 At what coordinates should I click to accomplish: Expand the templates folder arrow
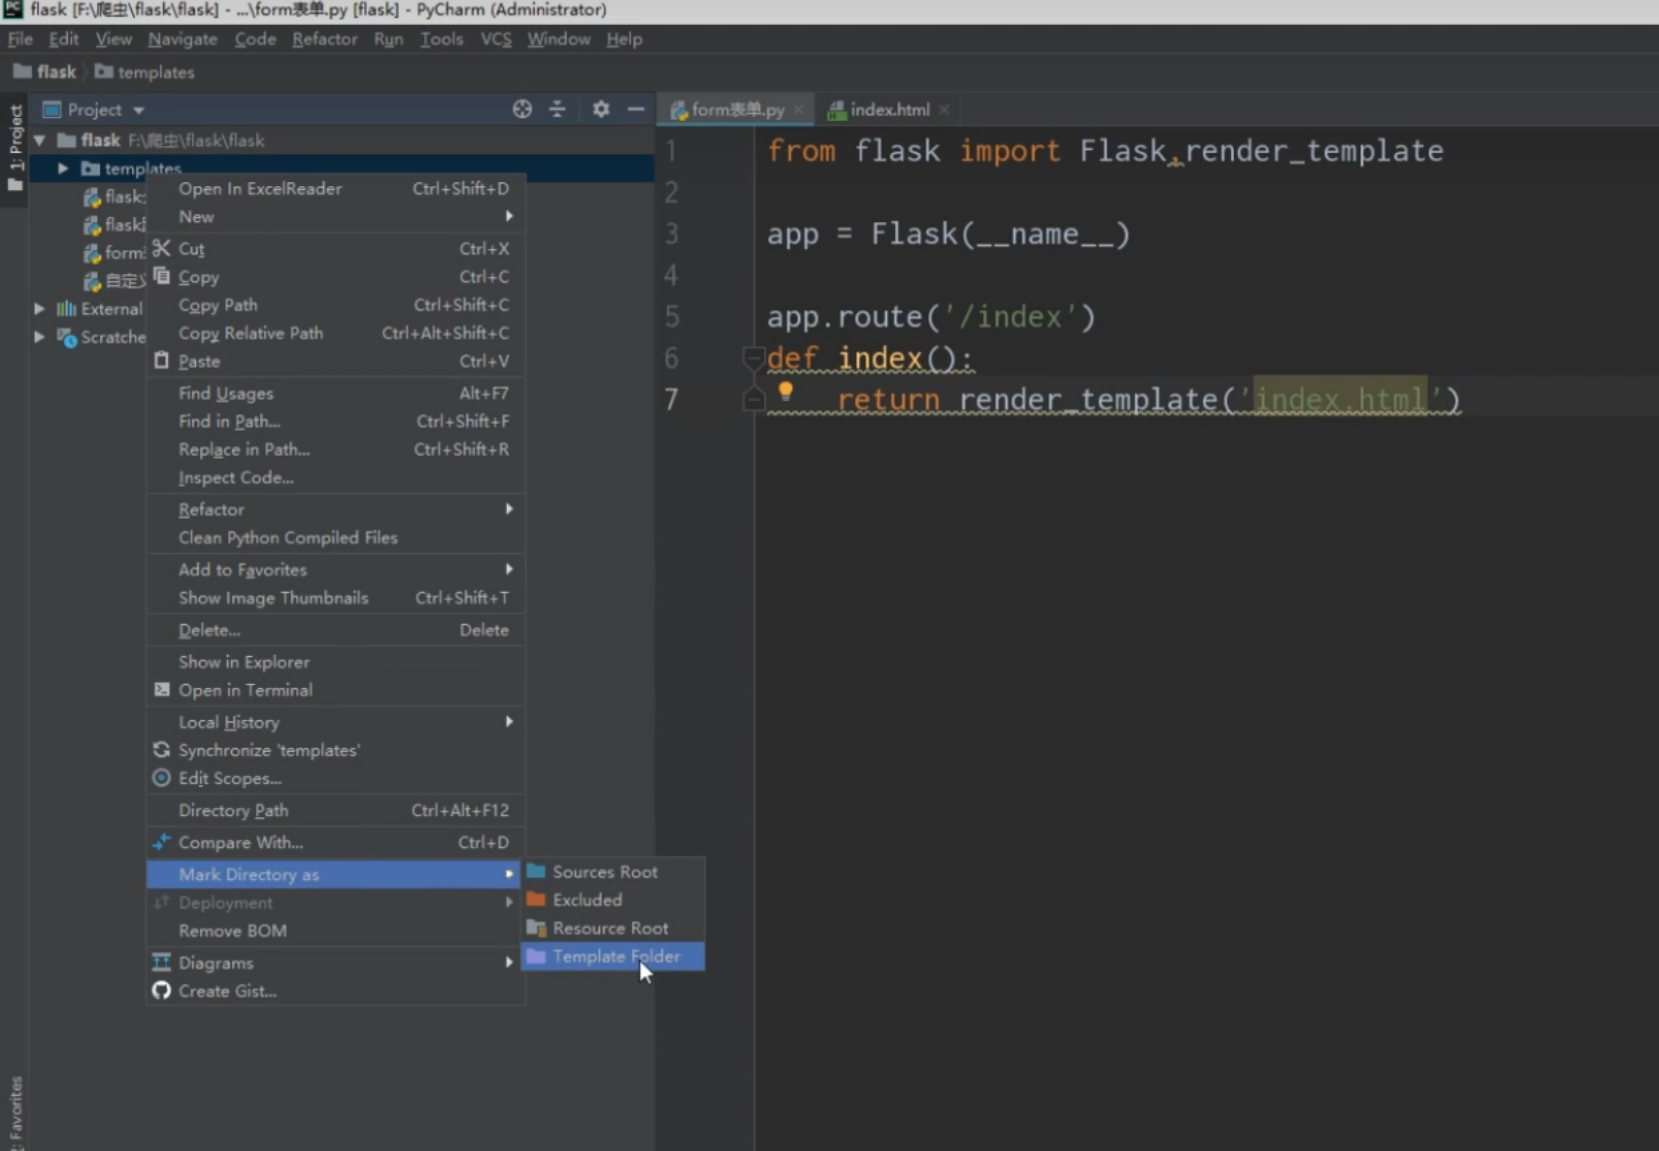pyautogui.click(x=63, y=168)
